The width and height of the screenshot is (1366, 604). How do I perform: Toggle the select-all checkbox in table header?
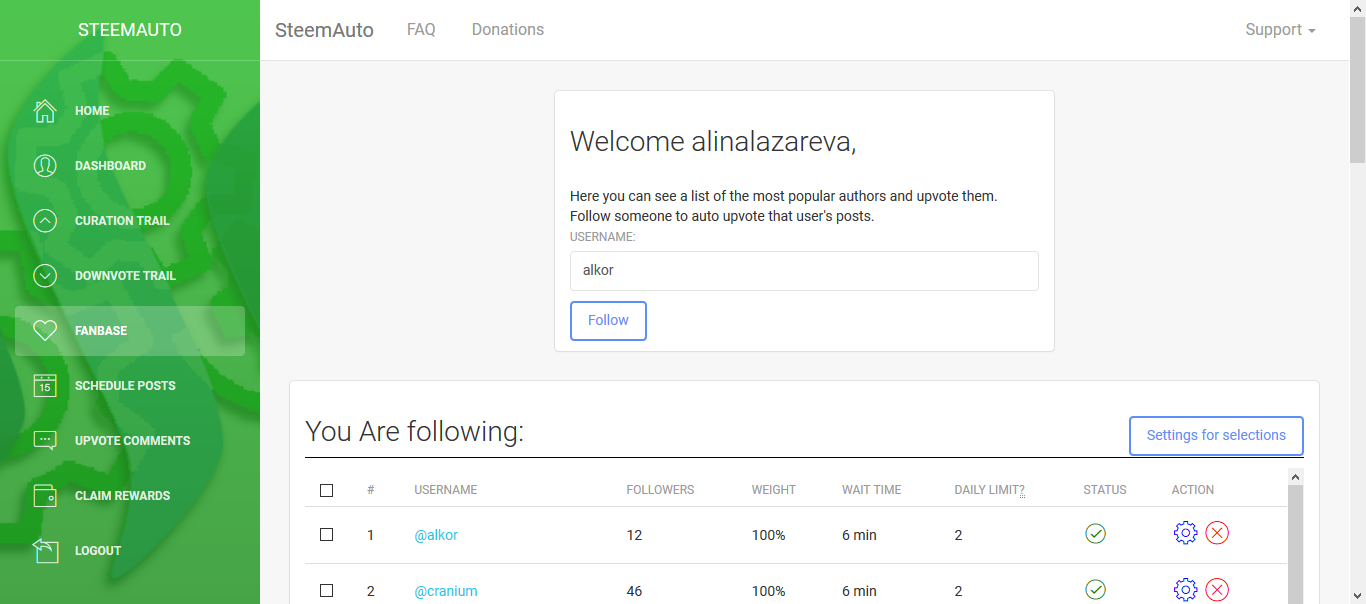point(326,490)
